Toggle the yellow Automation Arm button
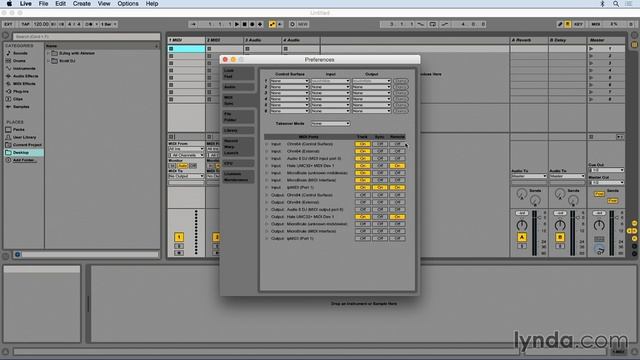 click(272, 24)
